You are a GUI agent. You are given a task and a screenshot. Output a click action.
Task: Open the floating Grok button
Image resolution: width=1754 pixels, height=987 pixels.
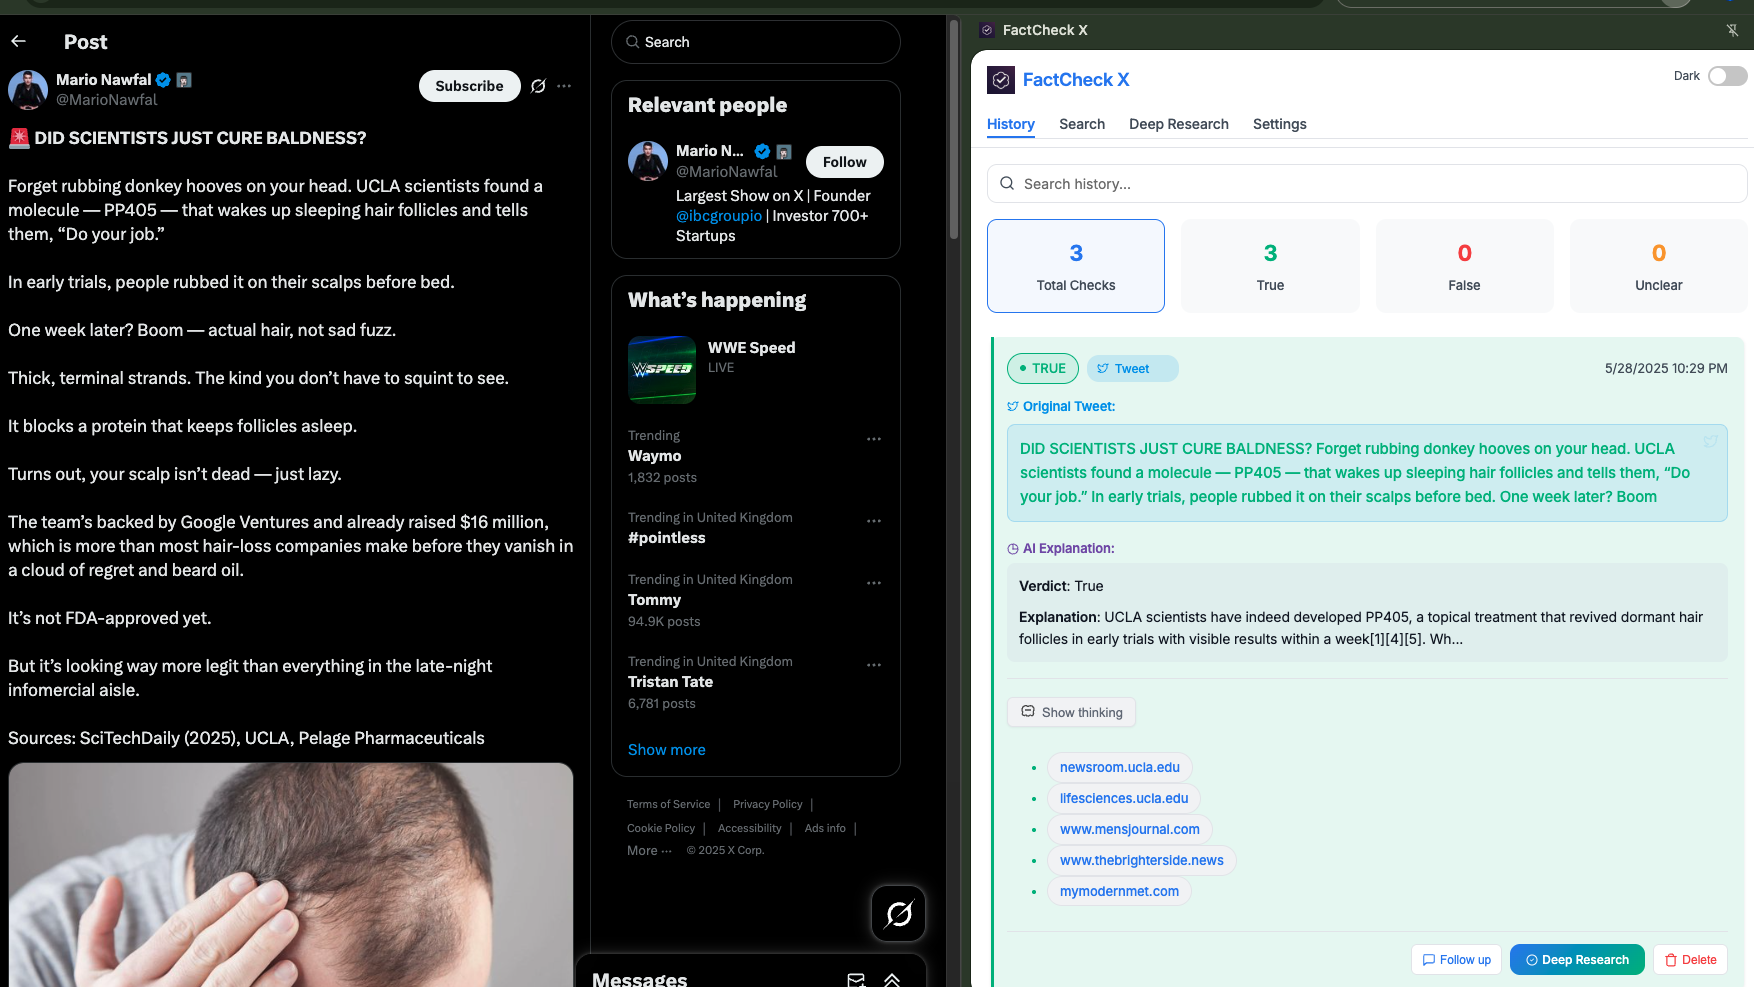pos(898,913)
